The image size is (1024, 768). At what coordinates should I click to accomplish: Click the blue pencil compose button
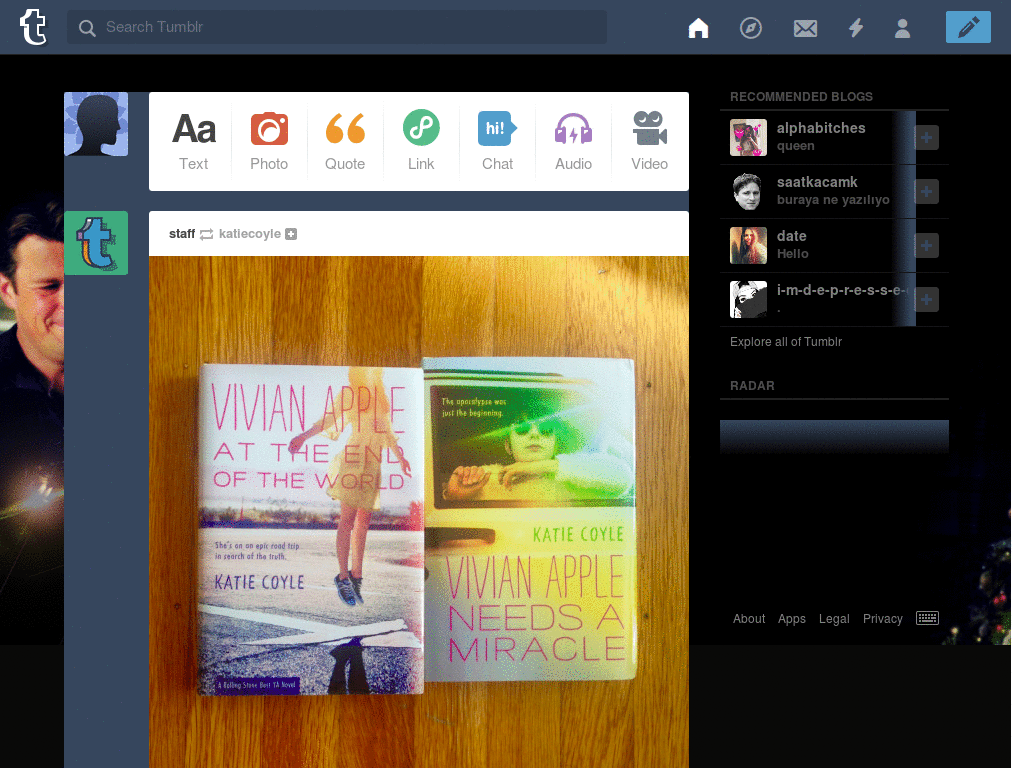pos(968,27)
